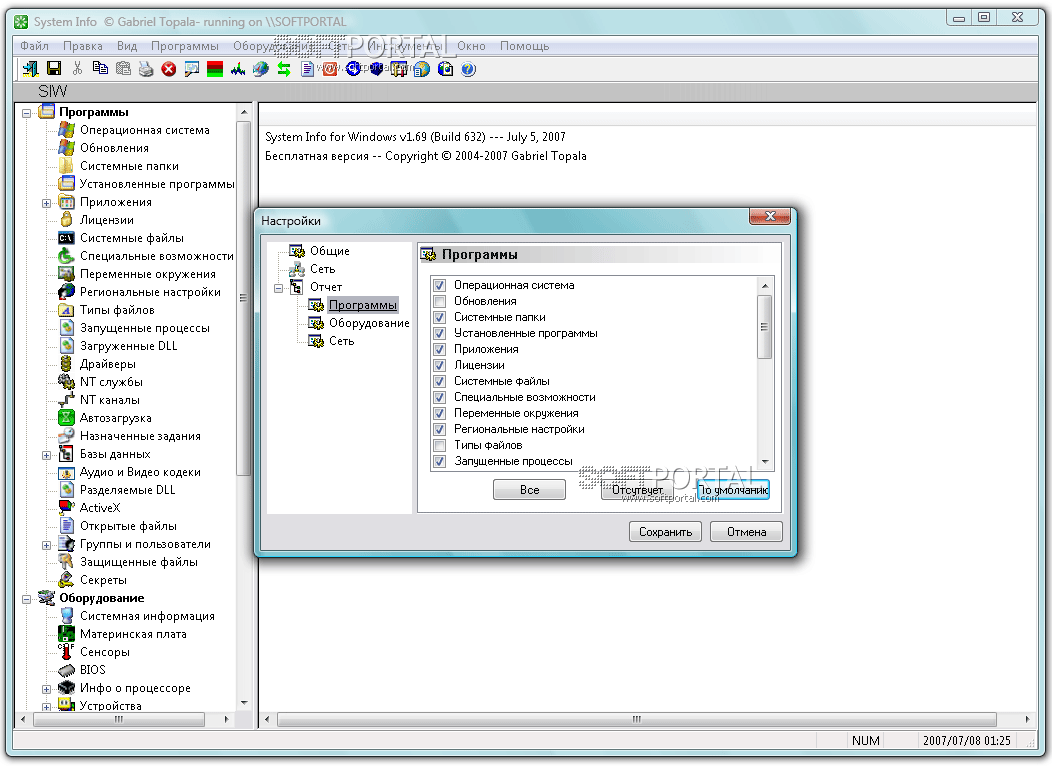The height and width of the screenshot is (766, 1052).
Task: Click checkbox list vertical scrollbar thumb
Action: 764,327
